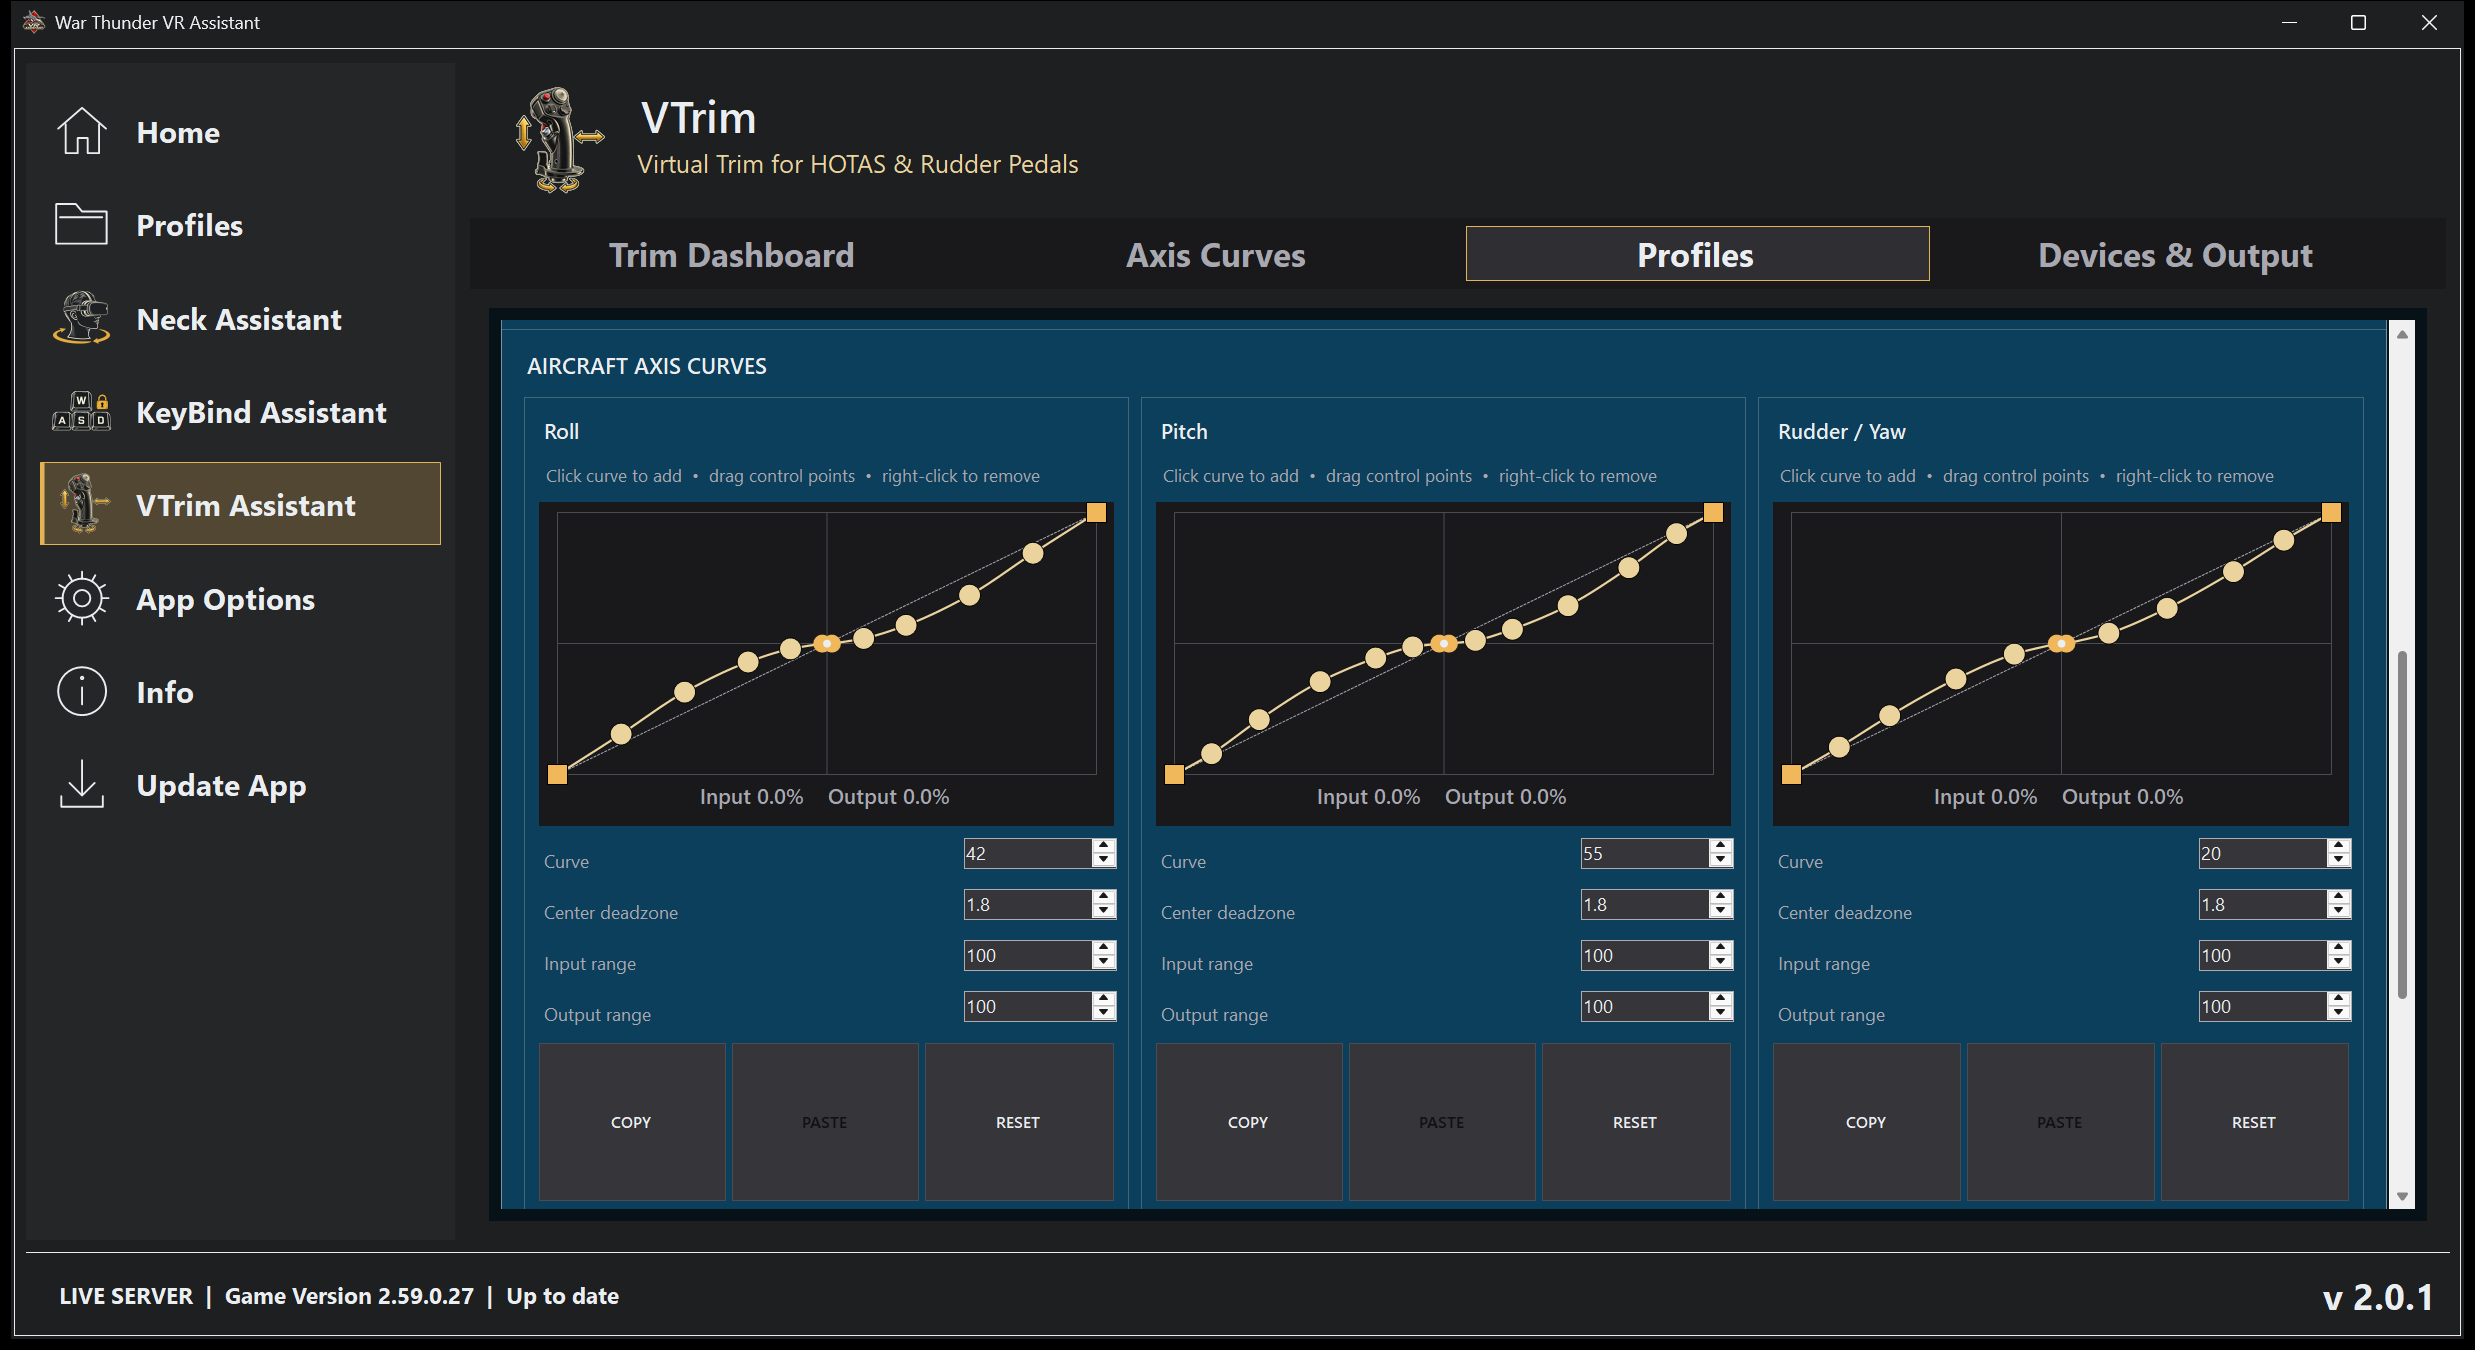Increase the Pitch Curve value with up arrow
The height and width of the screenshot is (1350, 2475).
pyautogui.click(x=1721, y=846)
